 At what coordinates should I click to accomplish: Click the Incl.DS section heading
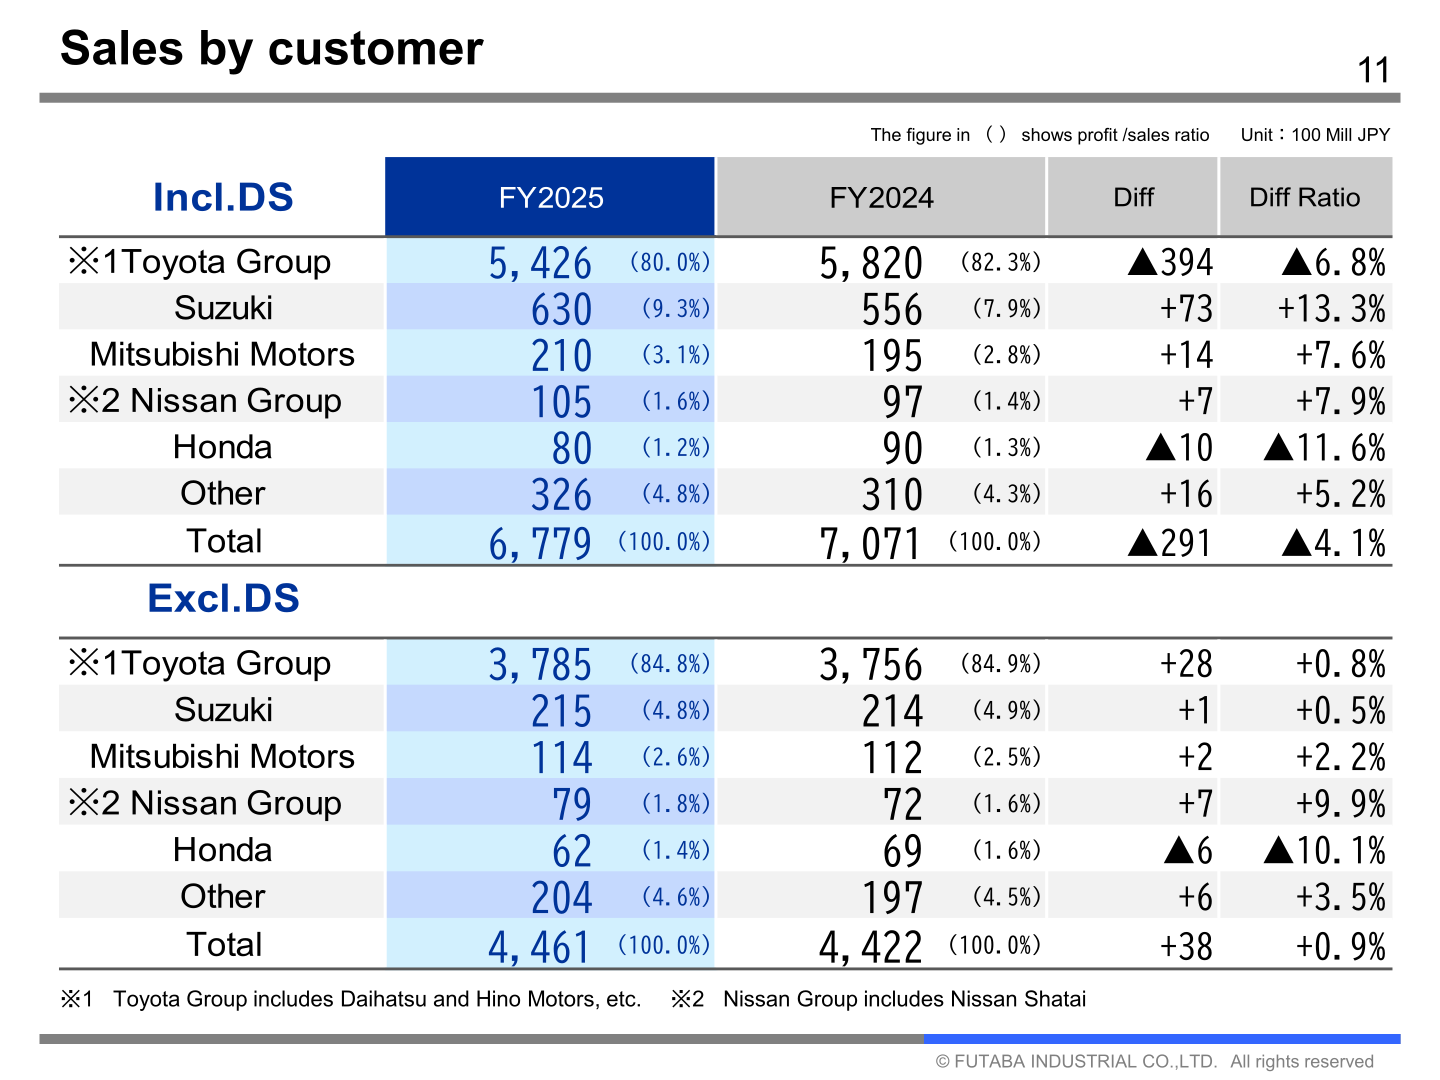[x=223, y=197]
